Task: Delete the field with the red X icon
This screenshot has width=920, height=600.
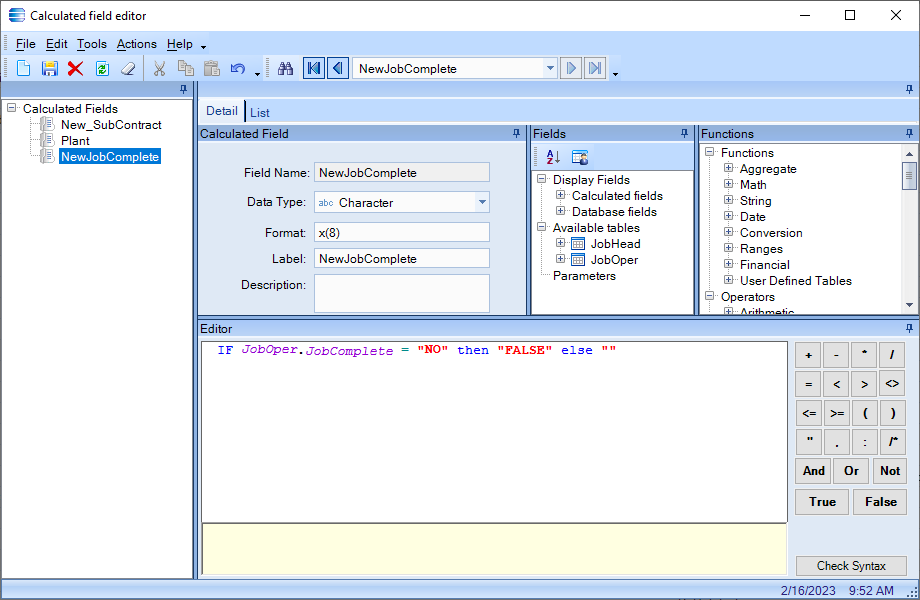Action: coord(75,69)
